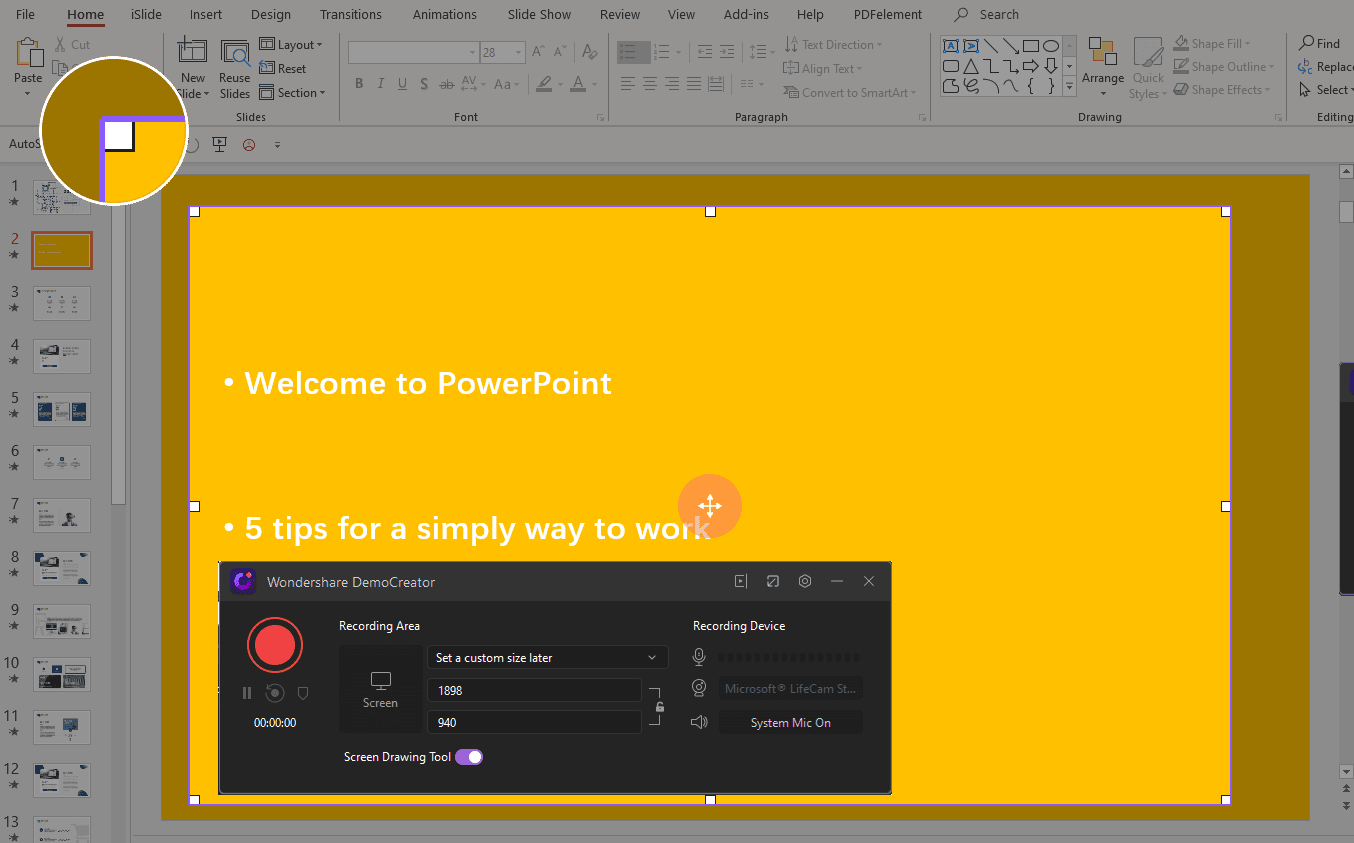Open the Transitions ribbon tab

tap(351, 14)
